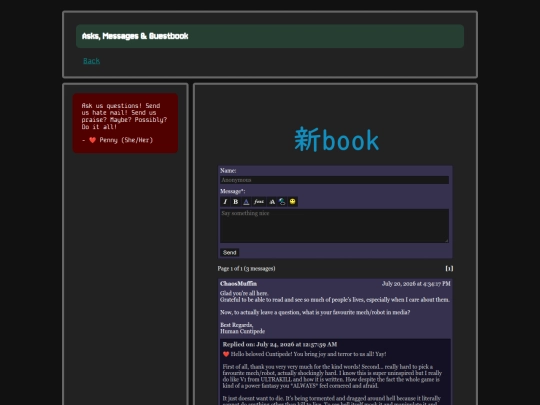
Task: Click the 'Name:' label
Action: (228, 170)
